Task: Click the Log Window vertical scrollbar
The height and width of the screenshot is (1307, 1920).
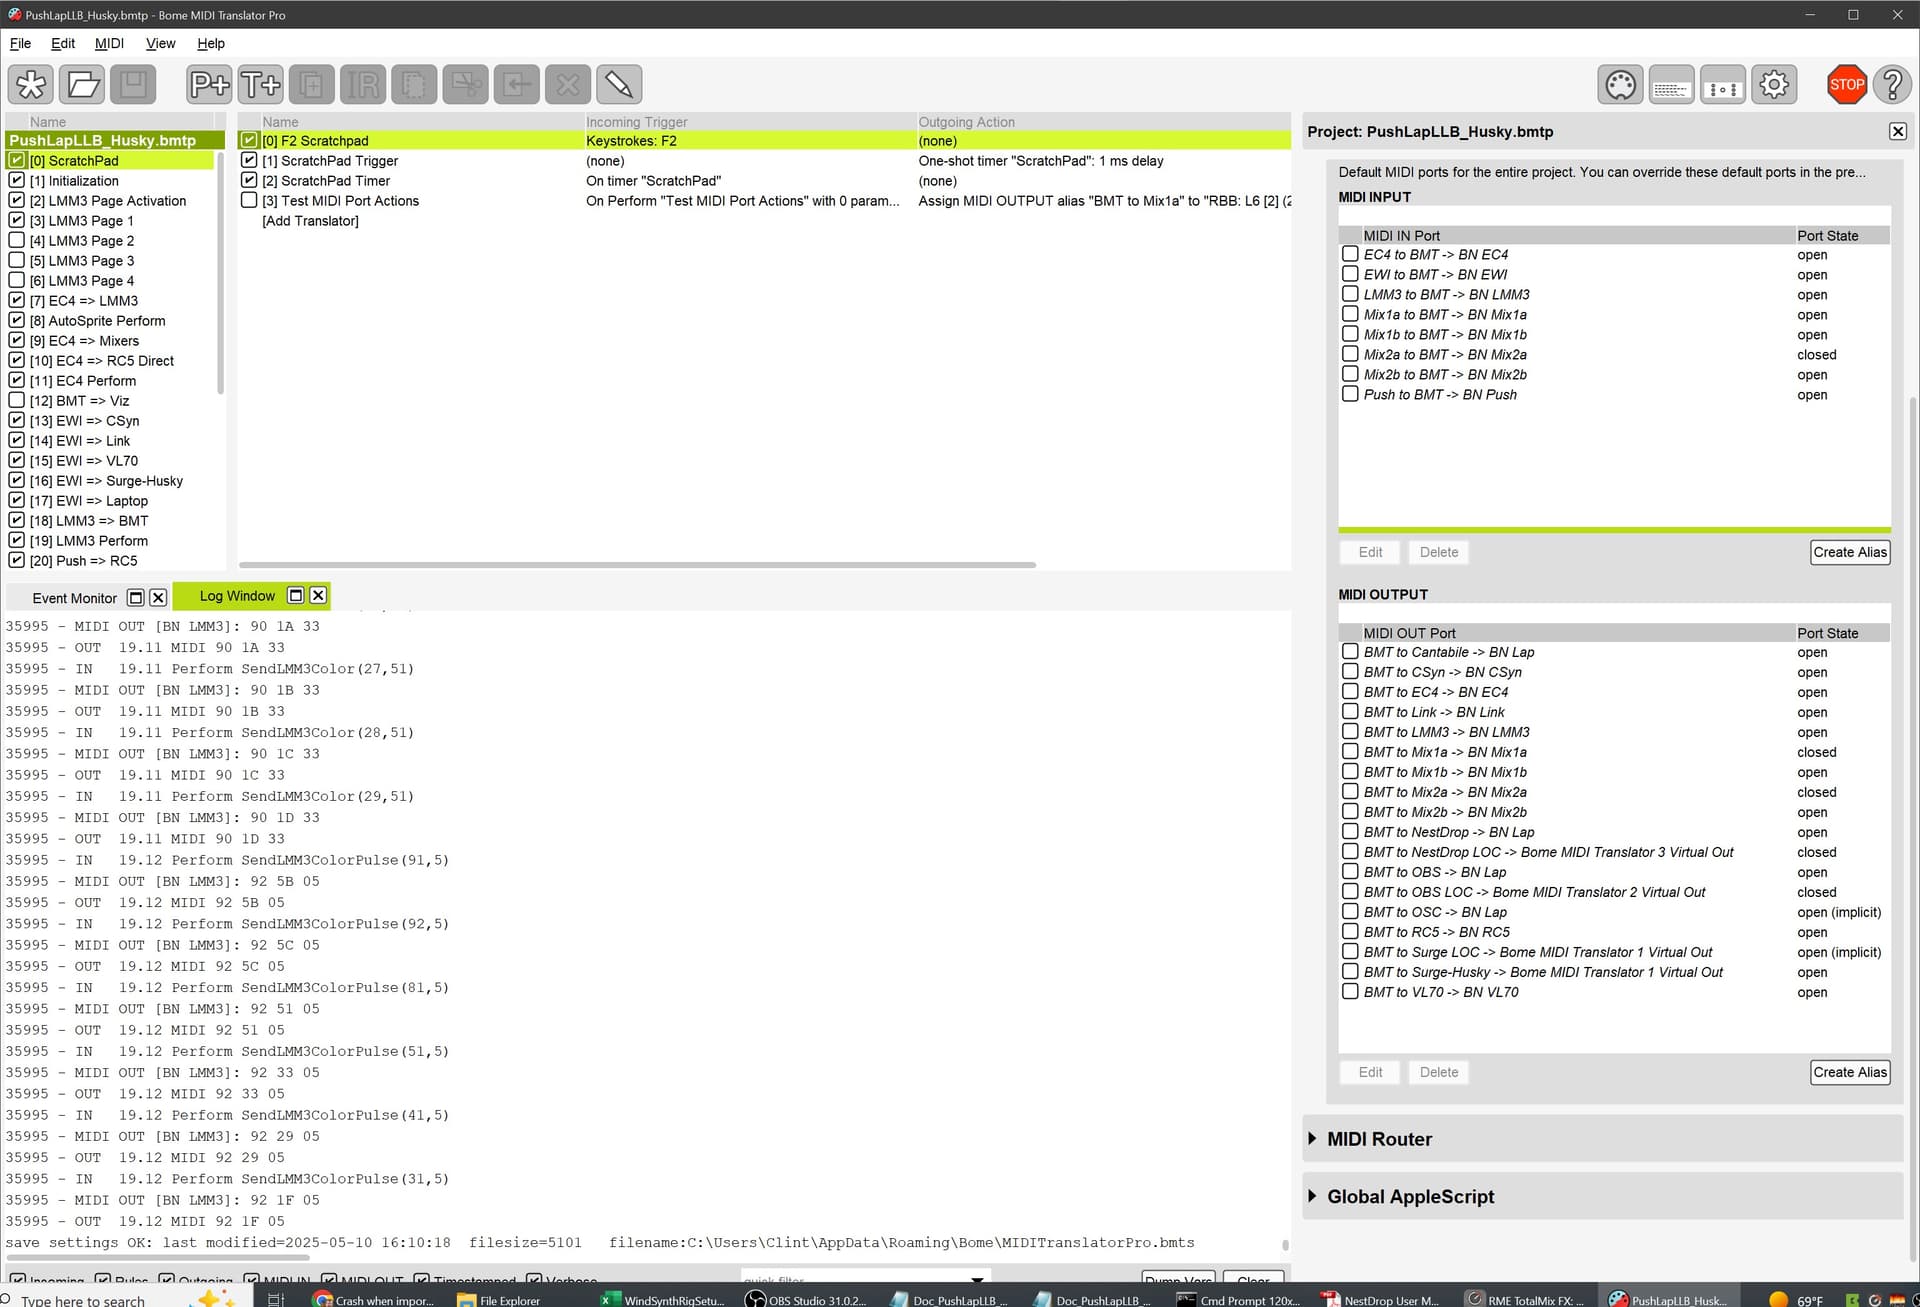Action: pyautogui.click(x=1285, y=1245)
